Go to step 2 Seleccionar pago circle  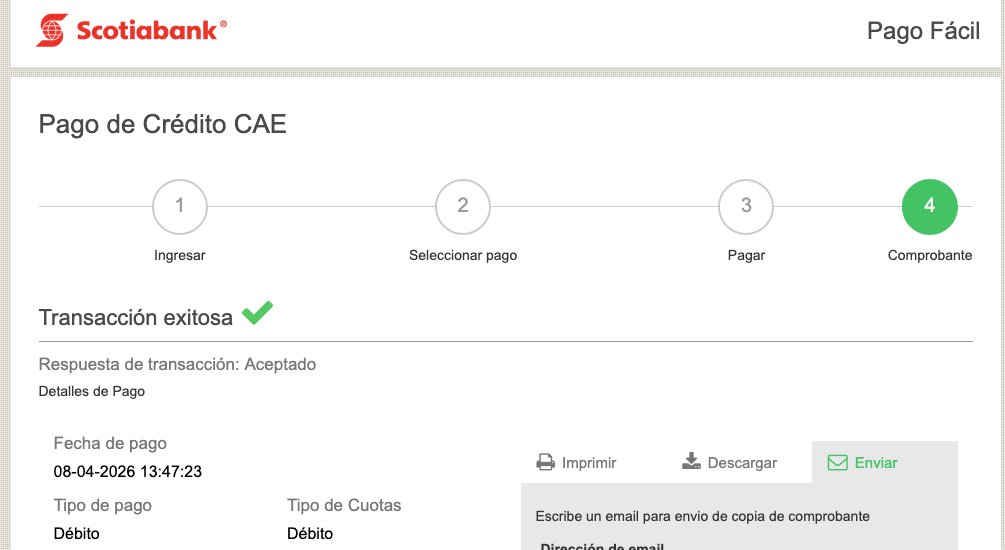tap(463, 206)
